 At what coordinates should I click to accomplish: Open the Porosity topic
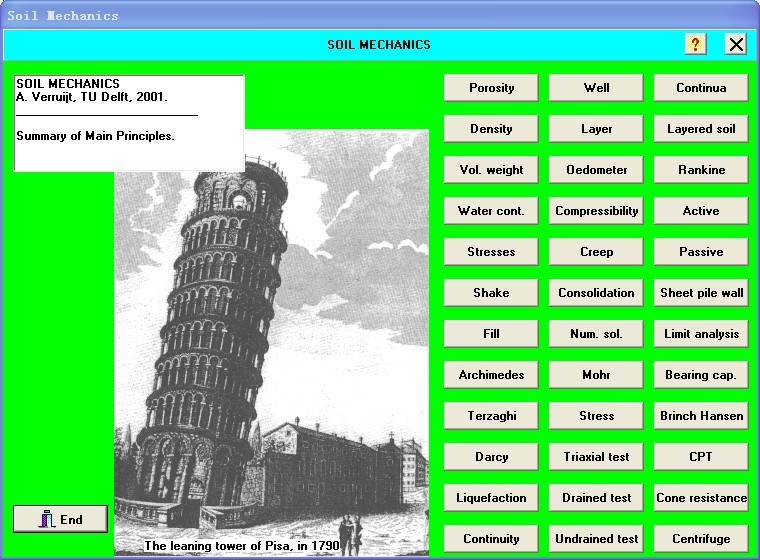coord(491,88)
